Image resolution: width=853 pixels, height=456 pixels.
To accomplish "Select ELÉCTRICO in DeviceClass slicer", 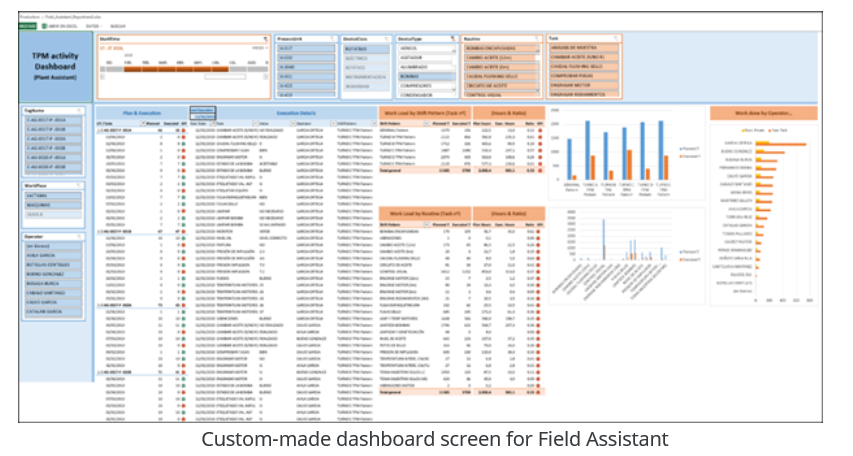I will click(x=367, y=58).
